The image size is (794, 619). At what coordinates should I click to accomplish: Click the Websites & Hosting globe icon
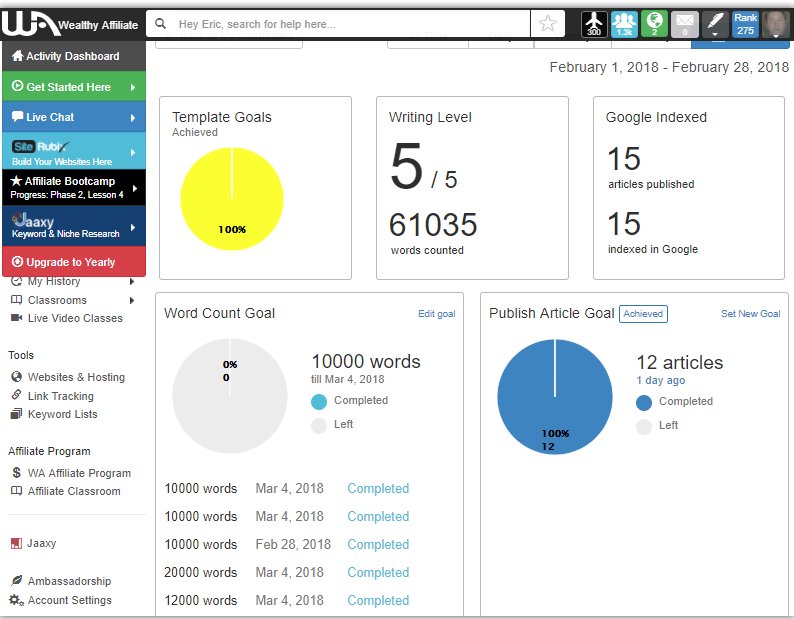coord(17,376)
